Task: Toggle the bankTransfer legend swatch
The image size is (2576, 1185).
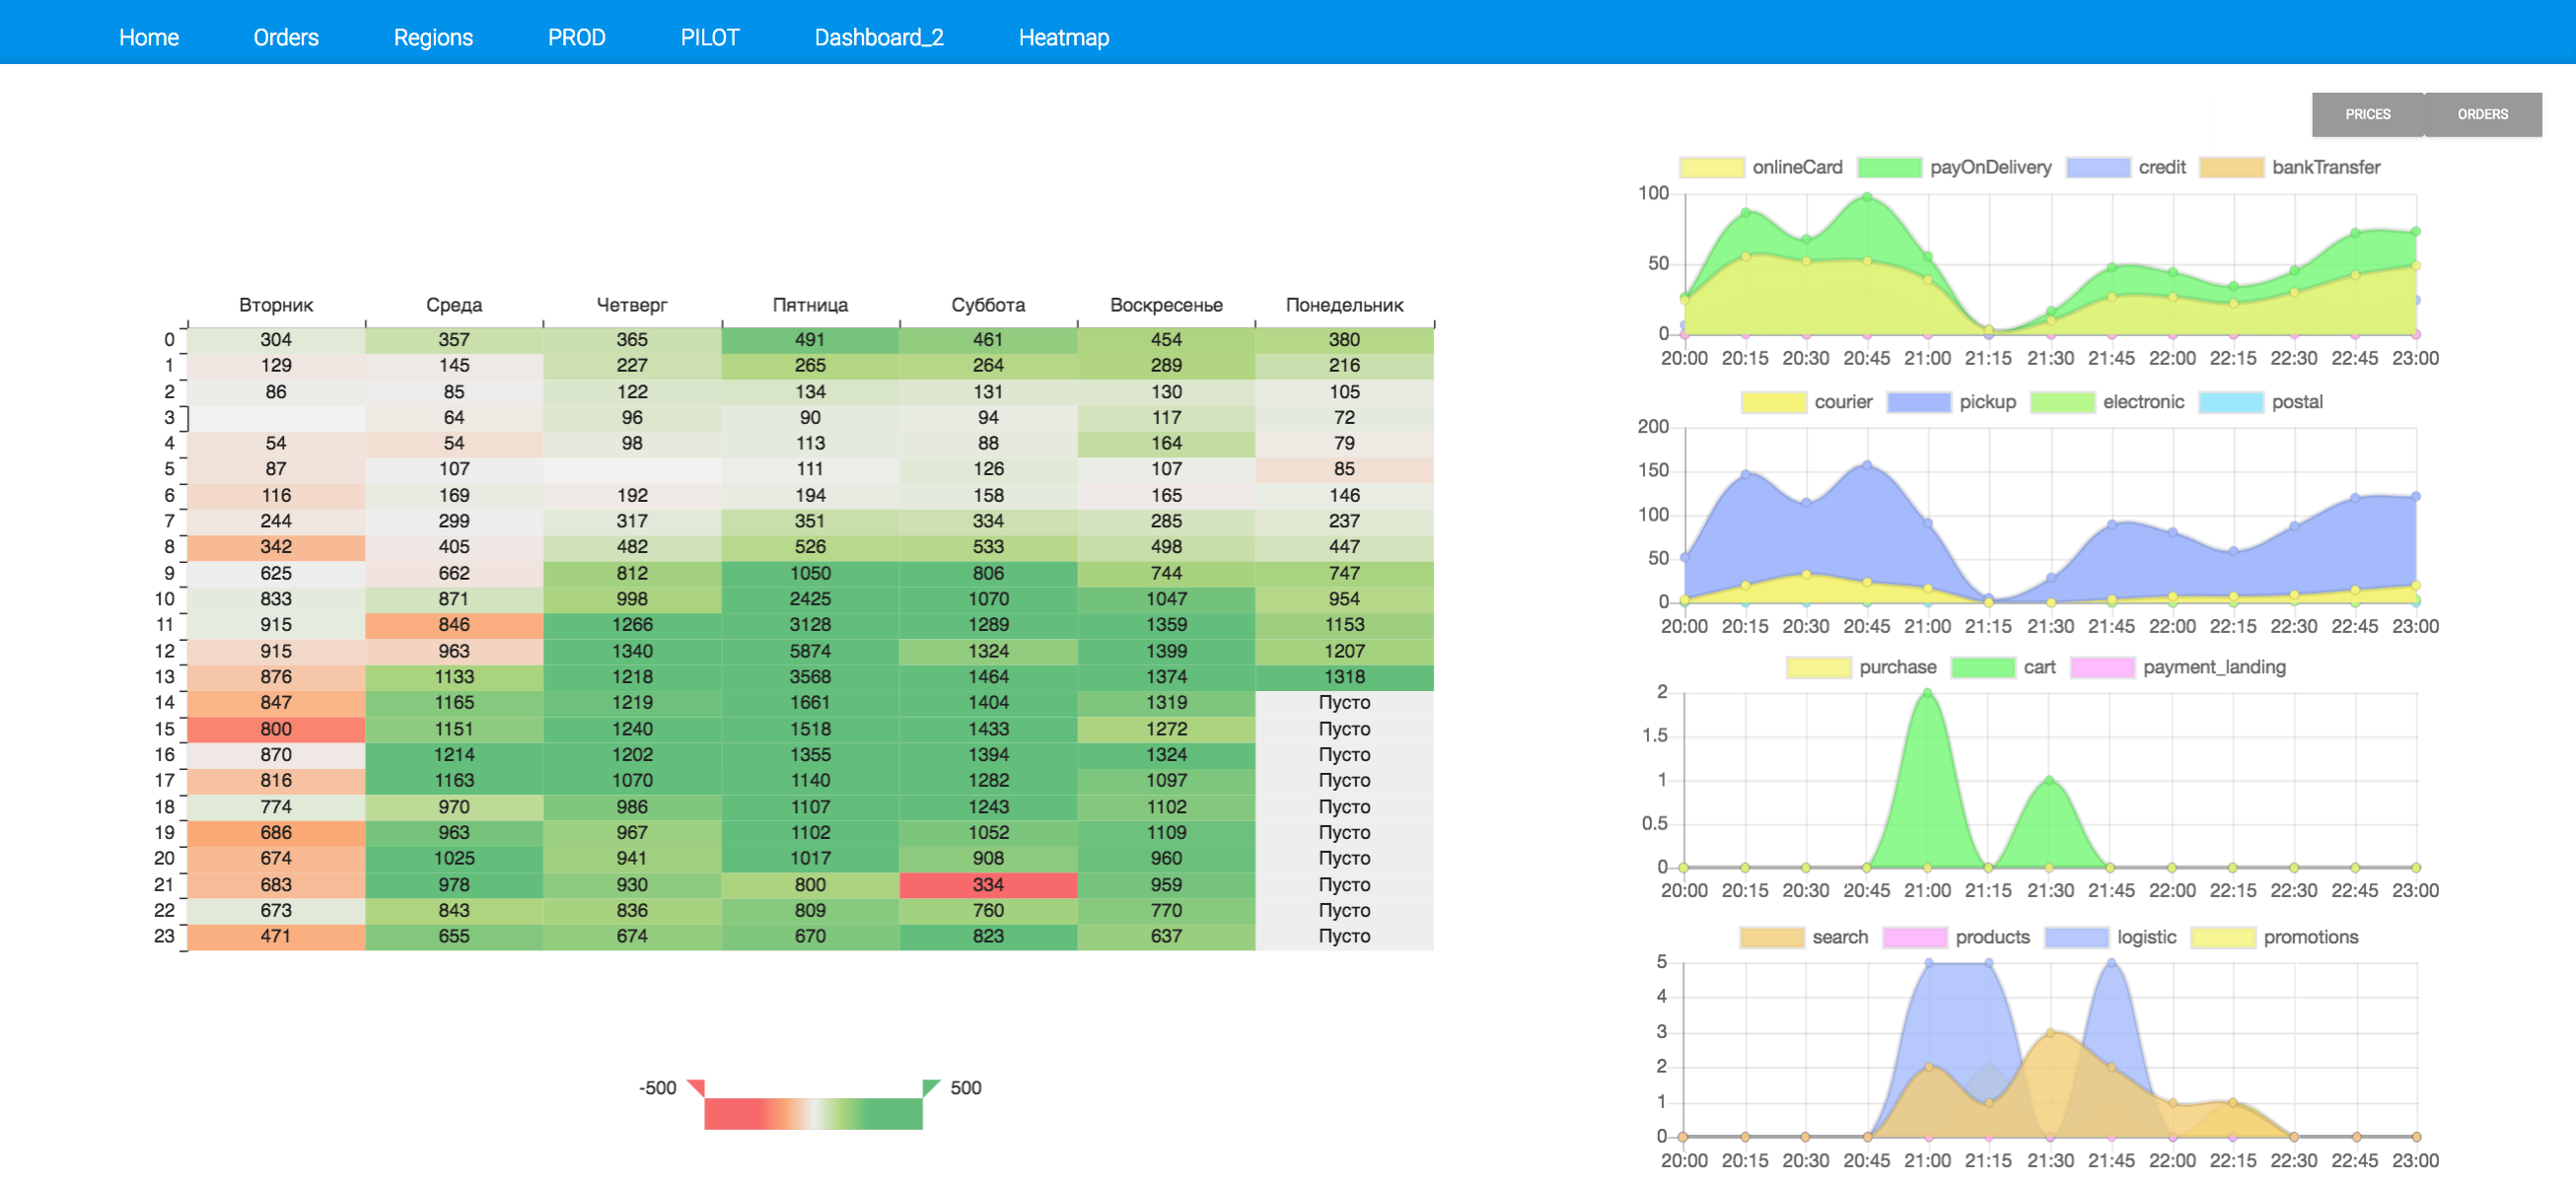Action: (2230, 168)
